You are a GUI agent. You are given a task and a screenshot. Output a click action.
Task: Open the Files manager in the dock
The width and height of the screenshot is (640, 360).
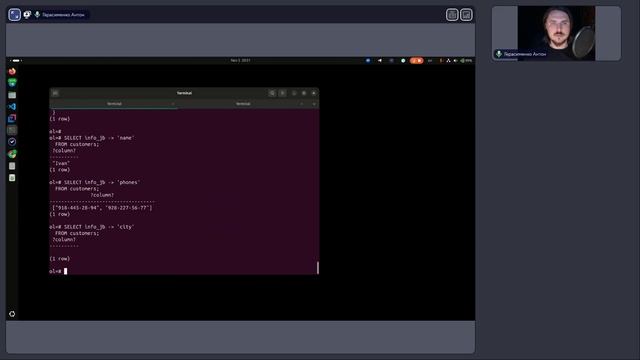click(12, 95)
